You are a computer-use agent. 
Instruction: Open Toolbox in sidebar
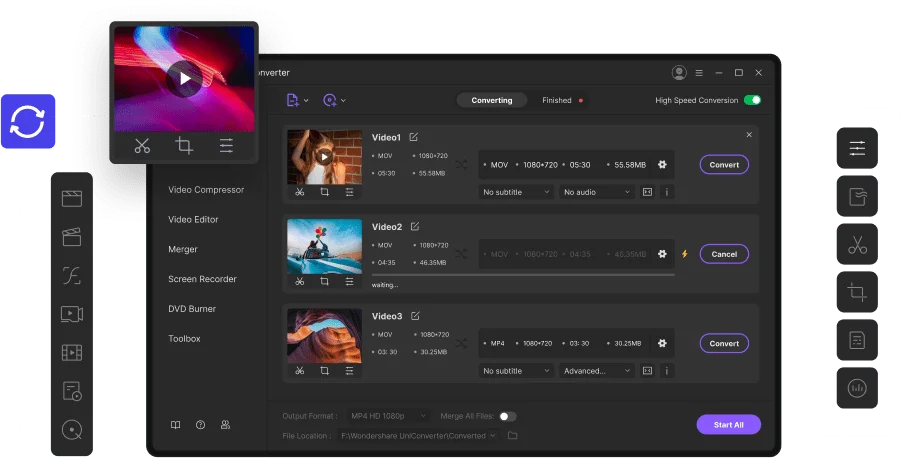(185, 339)
